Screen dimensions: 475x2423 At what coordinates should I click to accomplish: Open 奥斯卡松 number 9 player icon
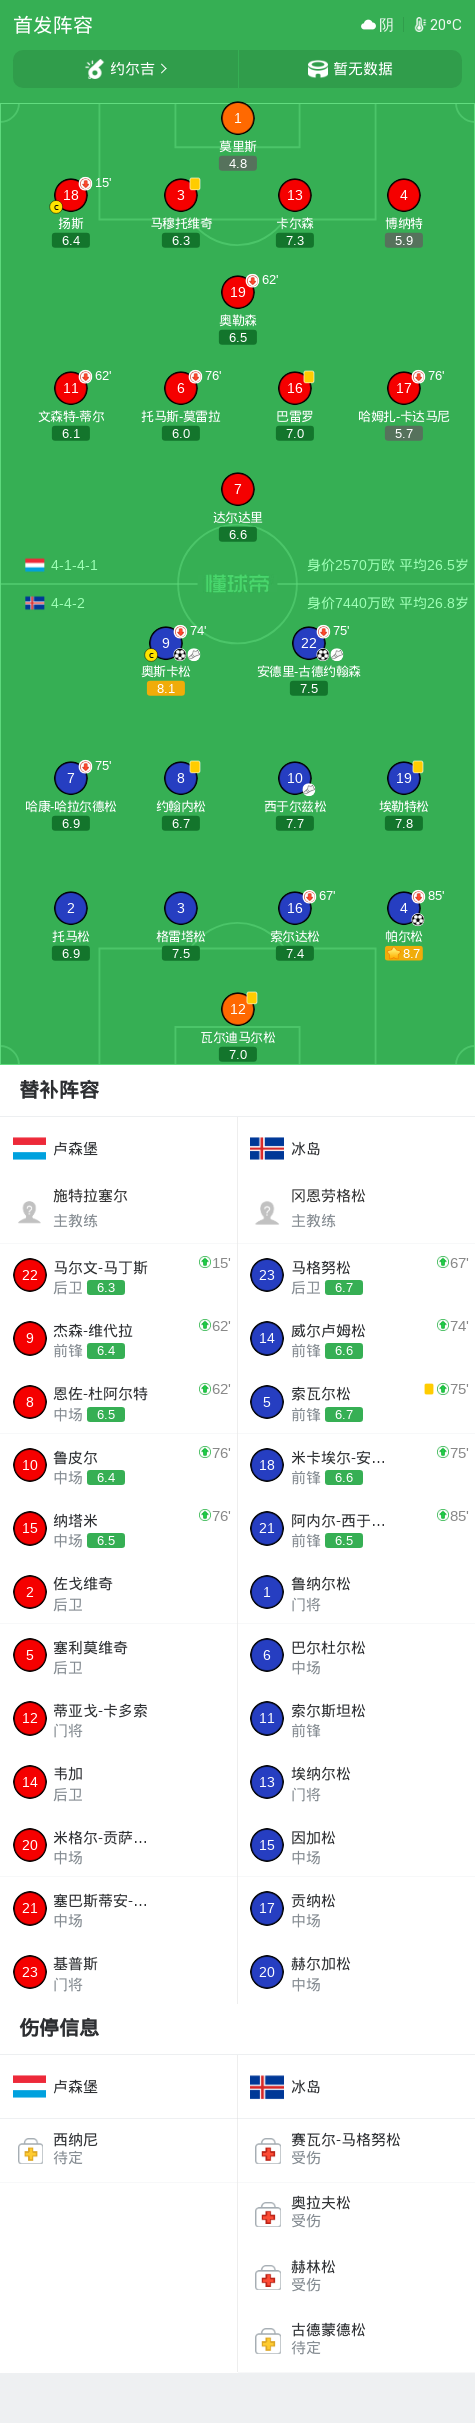pyautogui.click(x=166, y=643)
